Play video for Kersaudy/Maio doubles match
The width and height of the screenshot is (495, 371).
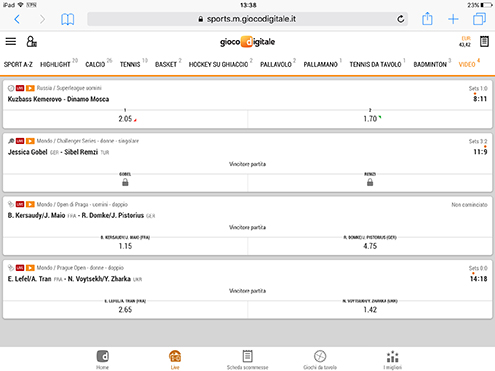pos(30,204)
